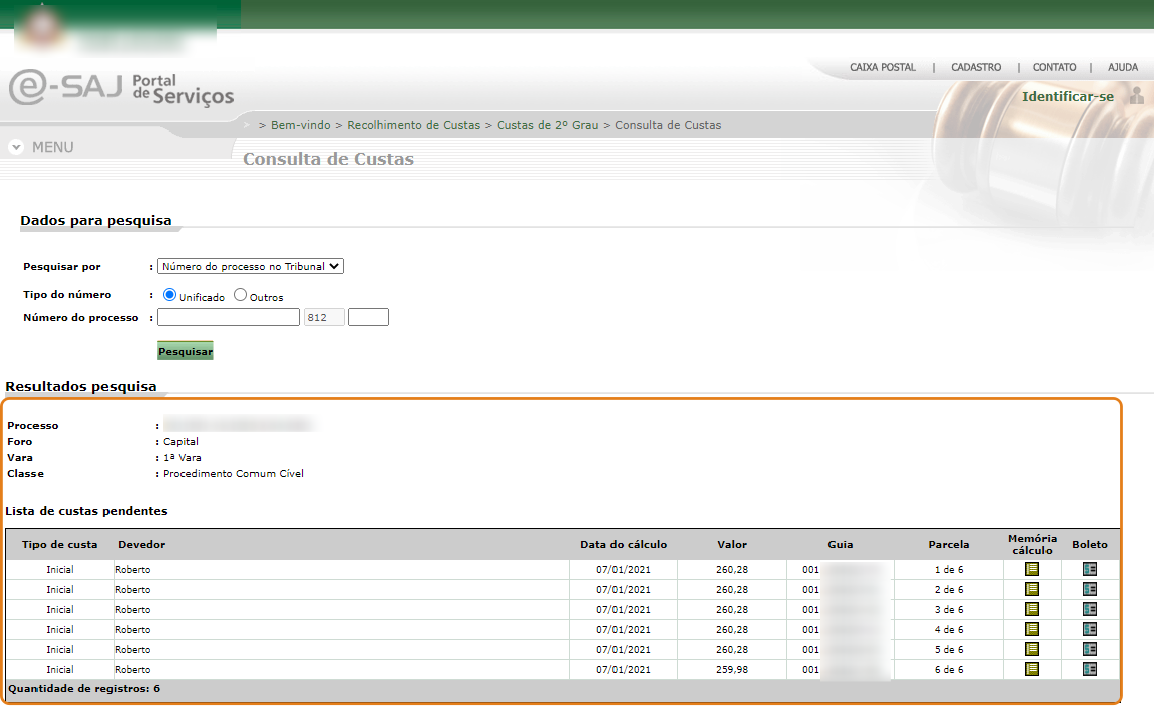Click the user icon beside Identificar-se
The width and height of the screenshot is (1154, 717).
point(1136,96)
